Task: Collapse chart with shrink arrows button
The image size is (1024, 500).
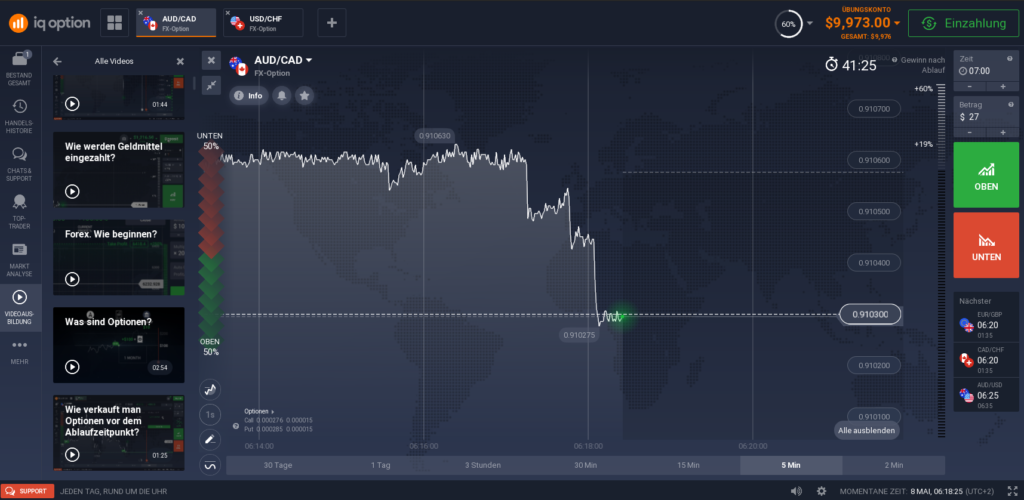Action: pyautogui.click(x=211, y=85)
